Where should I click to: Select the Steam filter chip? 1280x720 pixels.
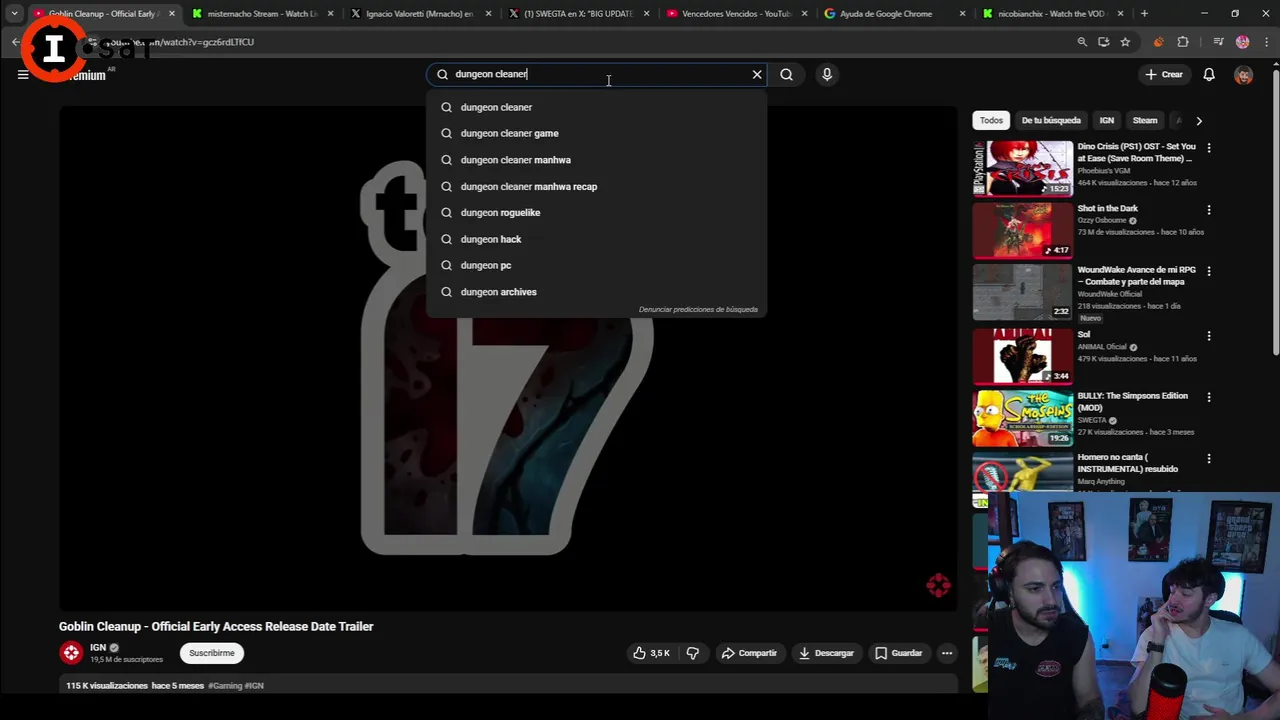(1145, 121)
